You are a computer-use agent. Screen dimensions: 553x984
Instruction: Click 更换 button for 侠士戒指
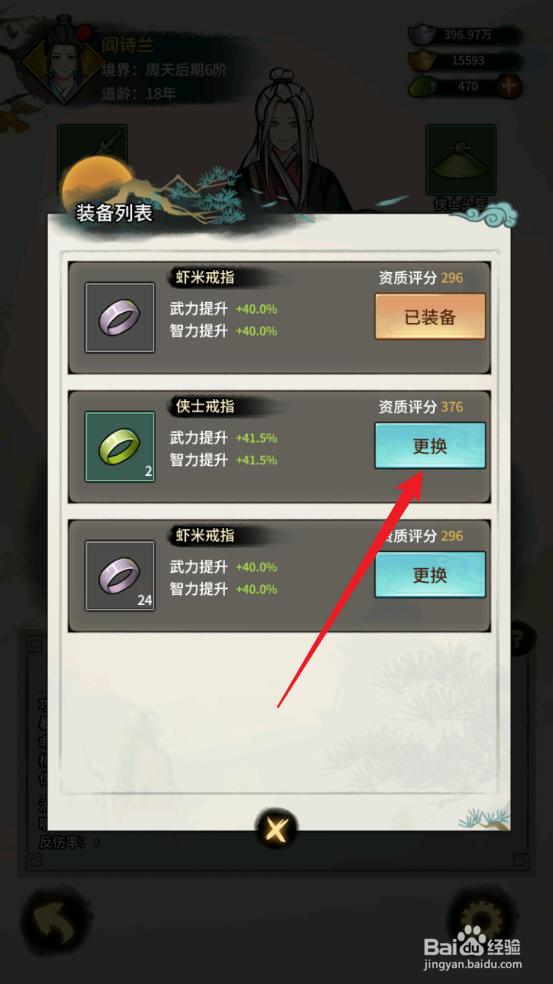click(x=430, y=446)
